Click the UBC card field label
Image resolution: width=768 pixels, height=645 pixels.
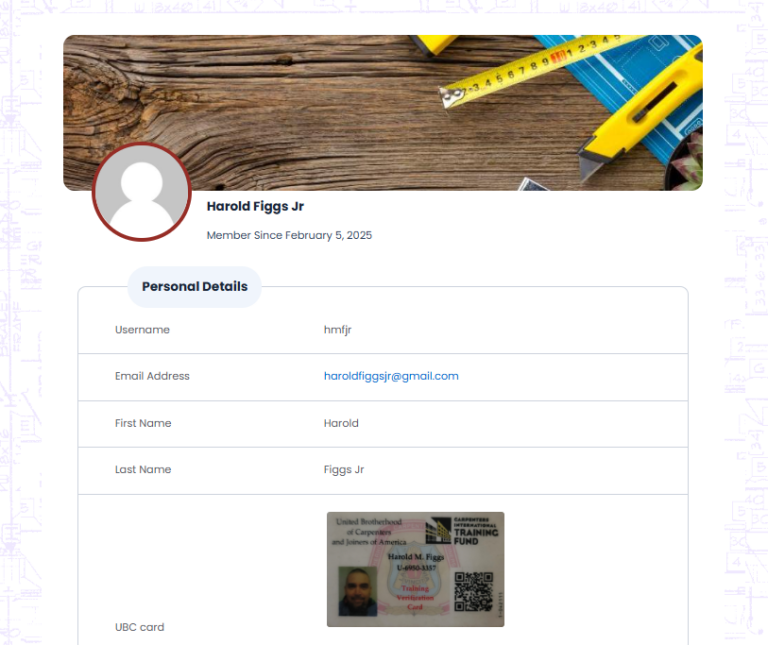point(140,627)
